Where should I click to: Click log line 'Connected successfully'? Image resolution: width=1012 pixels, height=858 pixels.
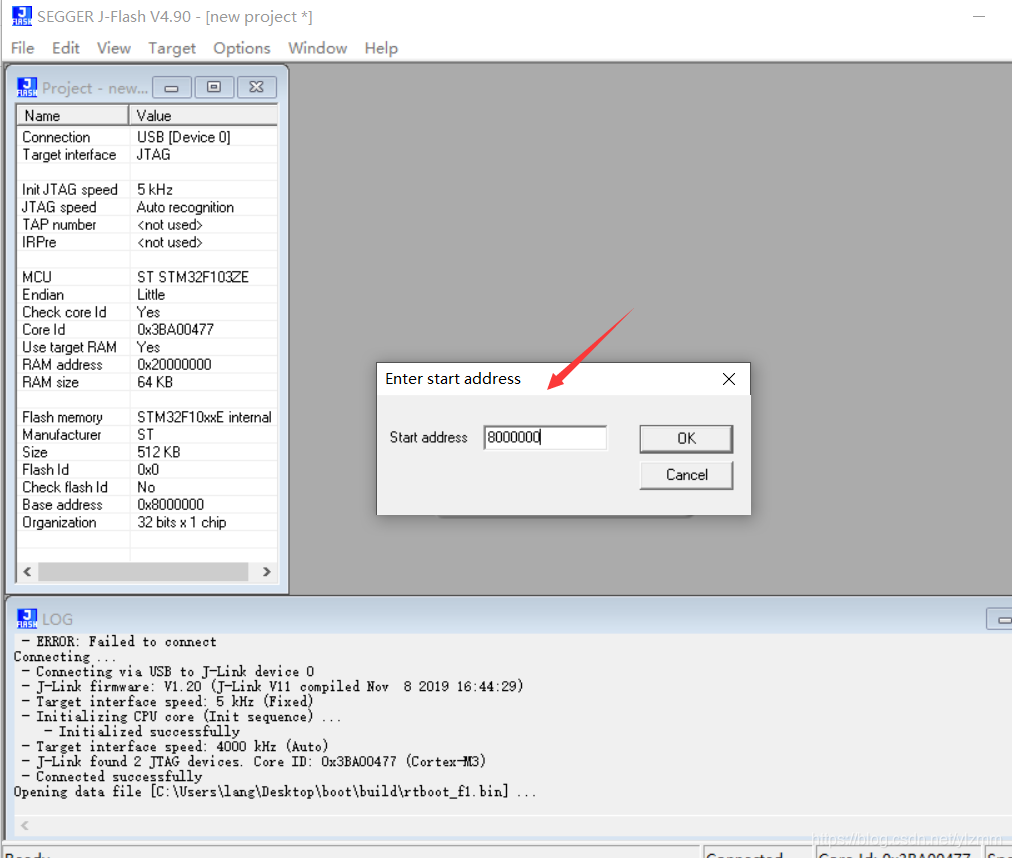(112, 777)
